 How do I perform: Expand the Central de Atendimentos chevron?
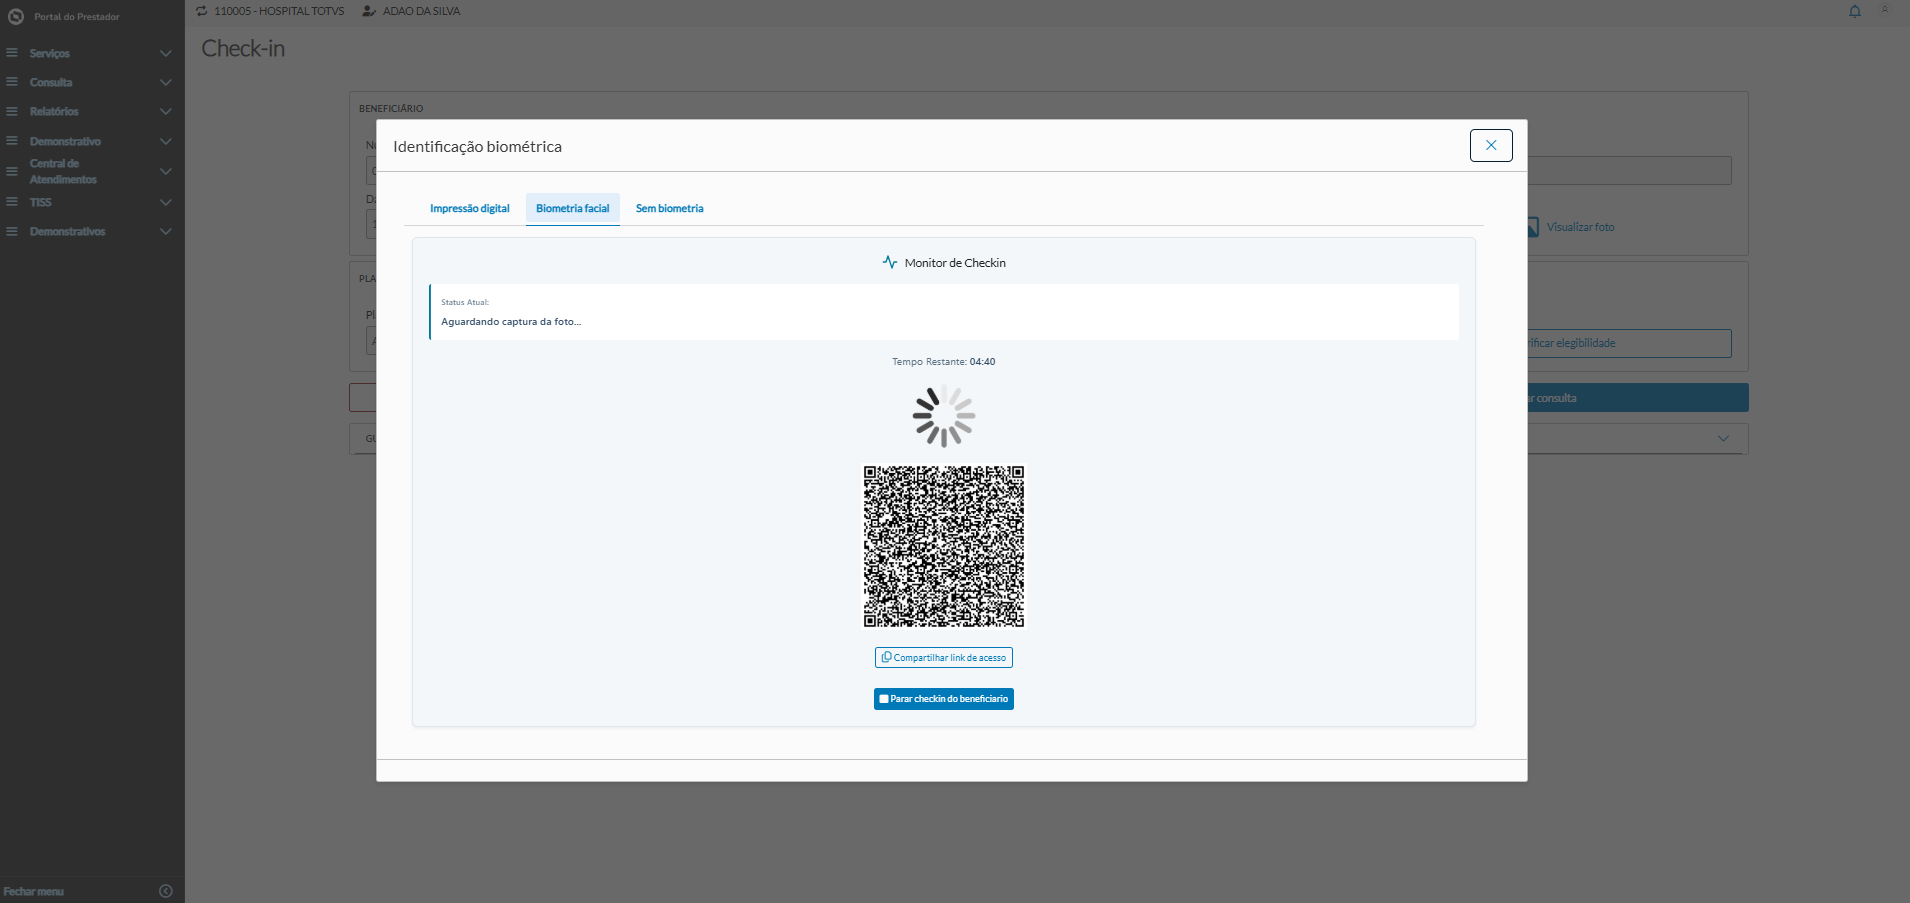pos(166,171)
